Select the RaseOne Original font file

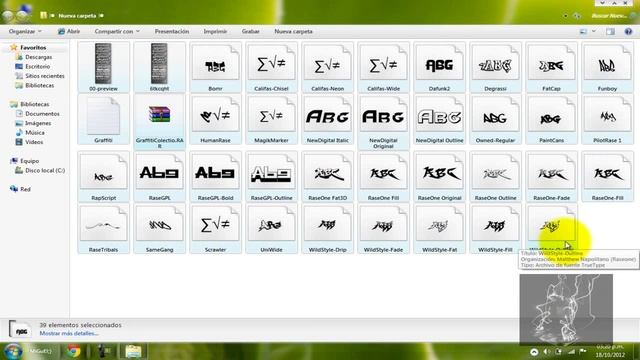click(x=439, y=176)
